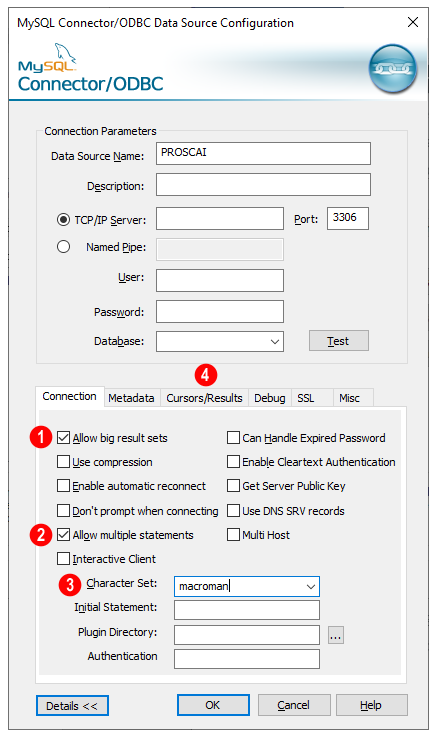Screen dimensions: 439x741
Task: Collapse options with the Details button
Action: tap(72, 706)
